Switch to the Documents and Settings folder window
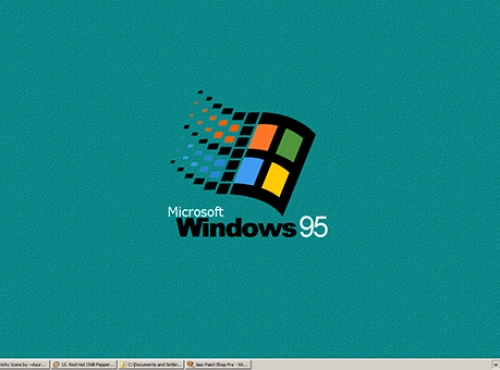 [151, 365]
